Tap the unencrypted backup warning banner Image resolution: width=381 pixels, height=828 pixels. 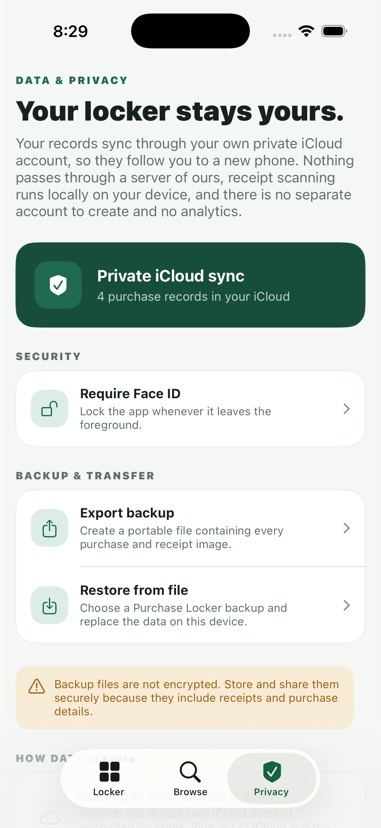(x=185, y=698)
